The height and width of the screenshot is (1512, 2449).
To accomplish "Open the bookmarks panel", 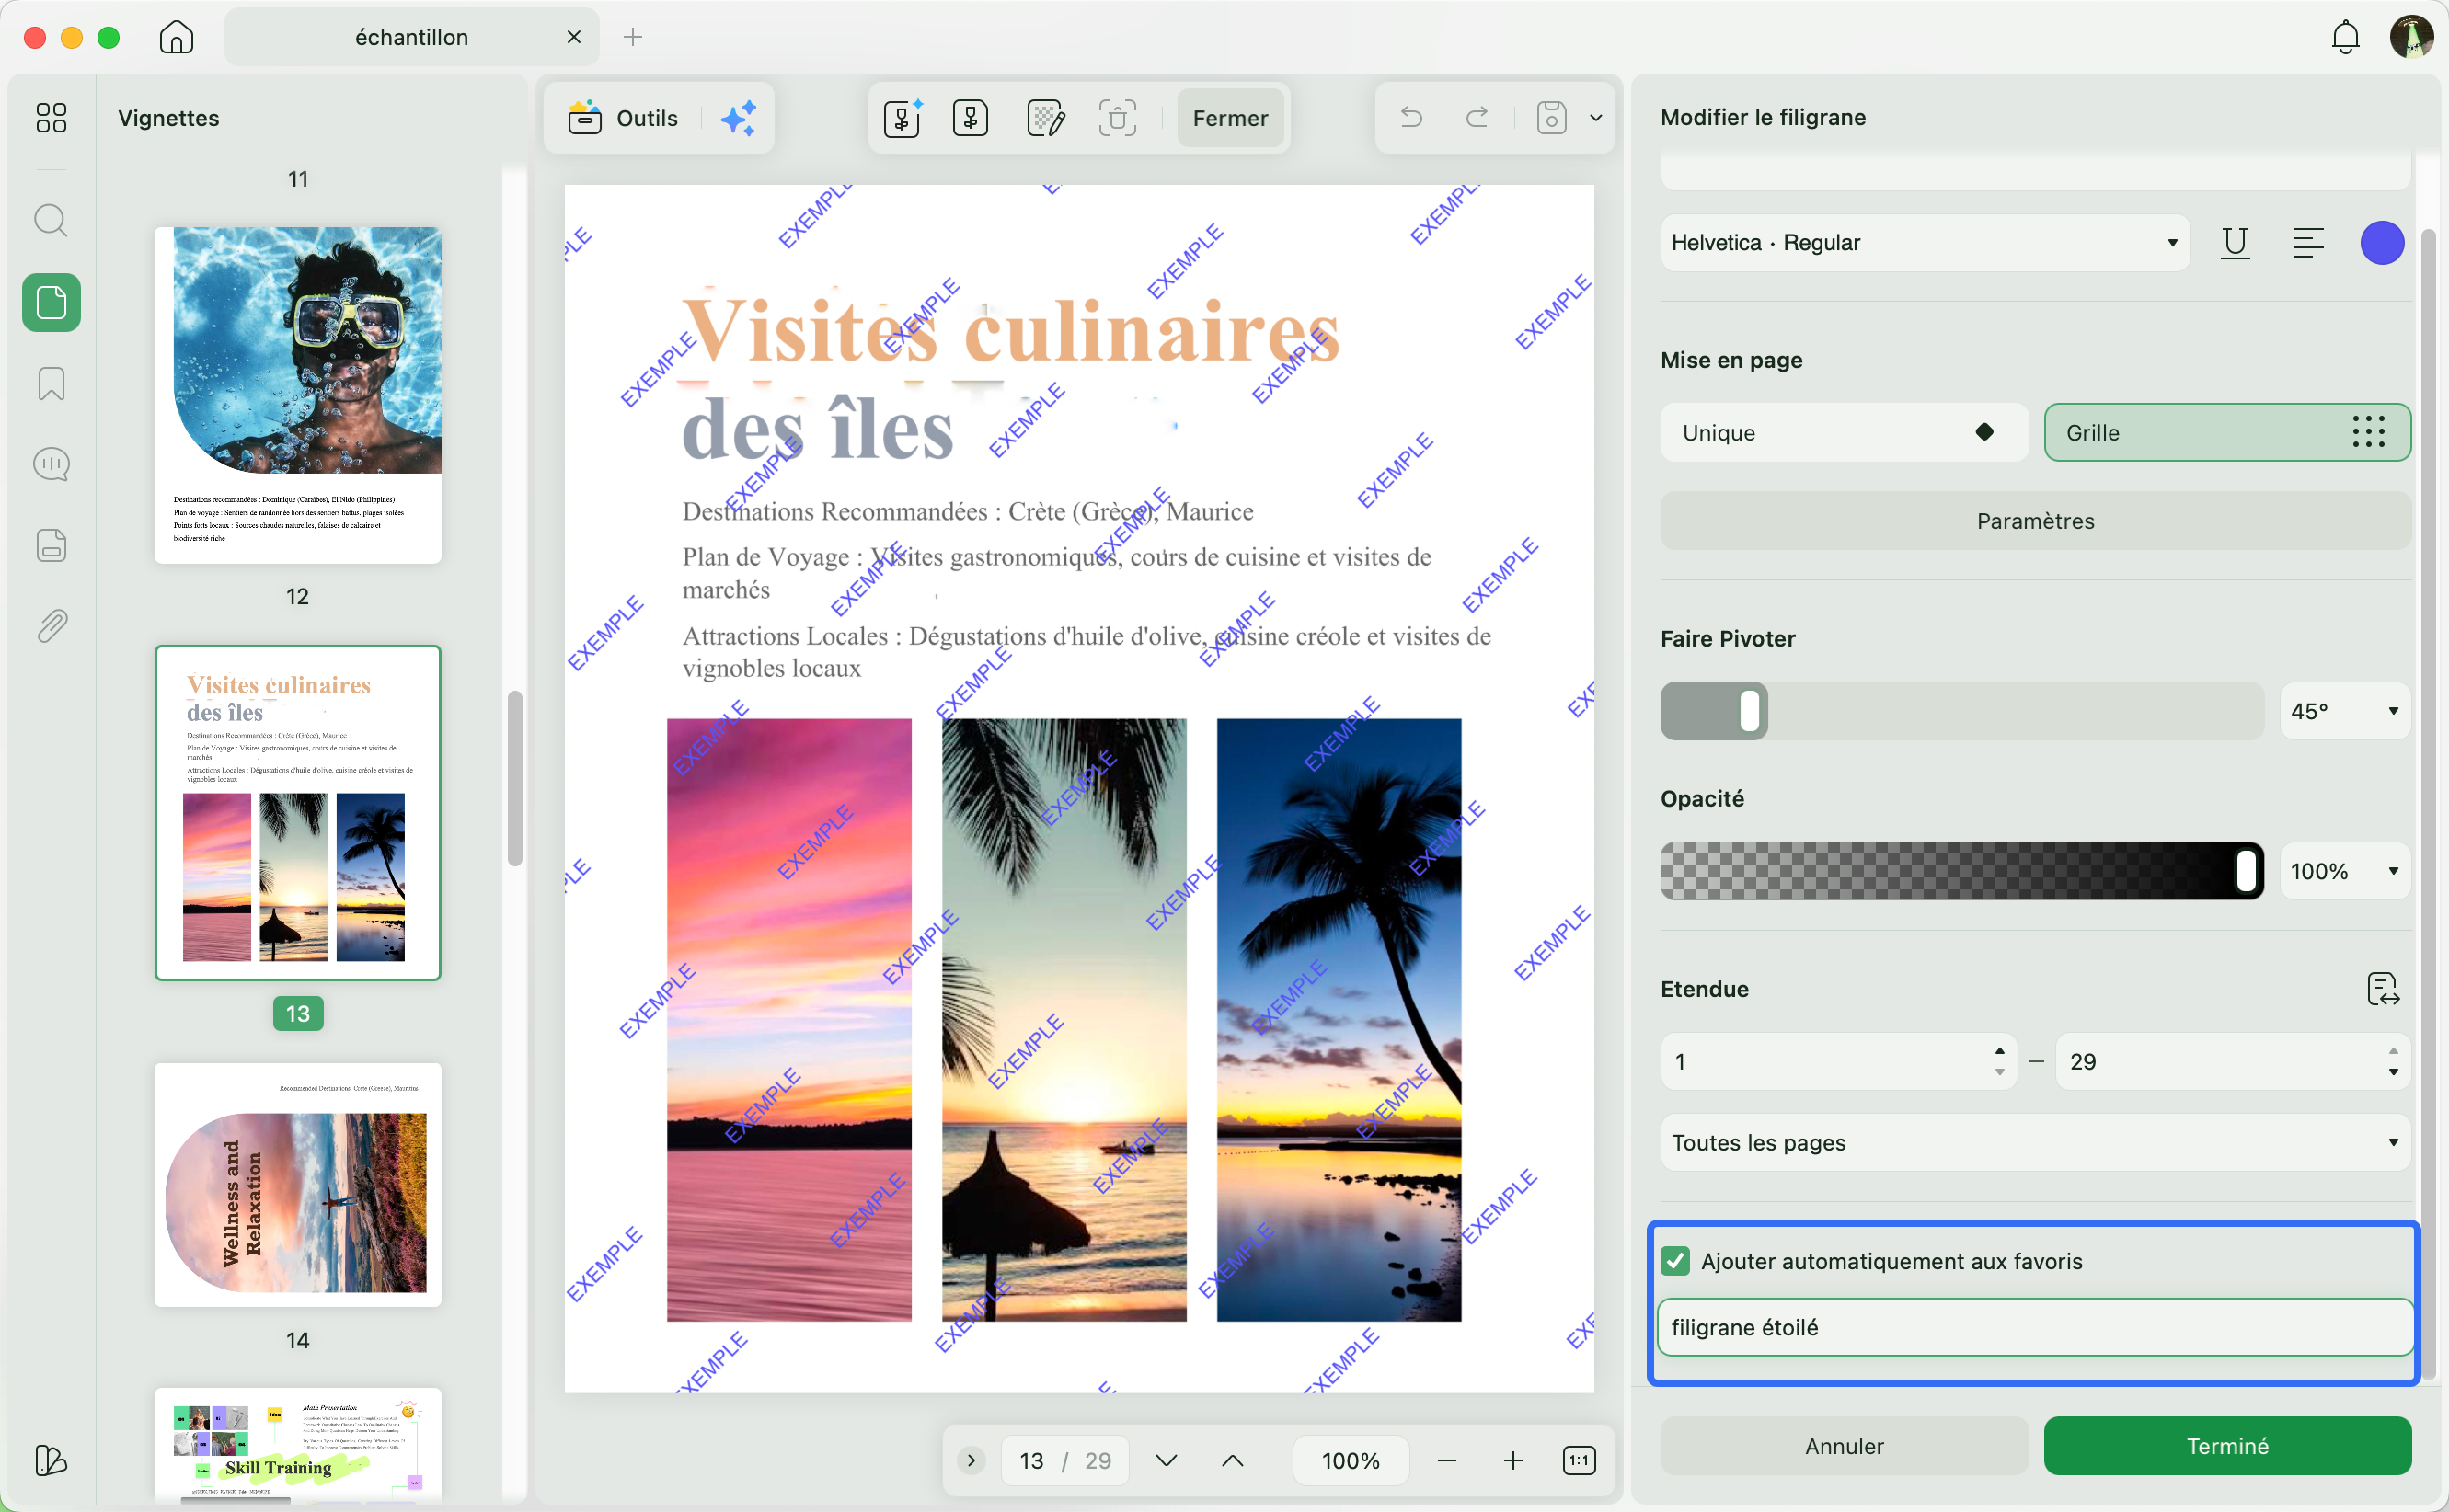I will 51,383.
